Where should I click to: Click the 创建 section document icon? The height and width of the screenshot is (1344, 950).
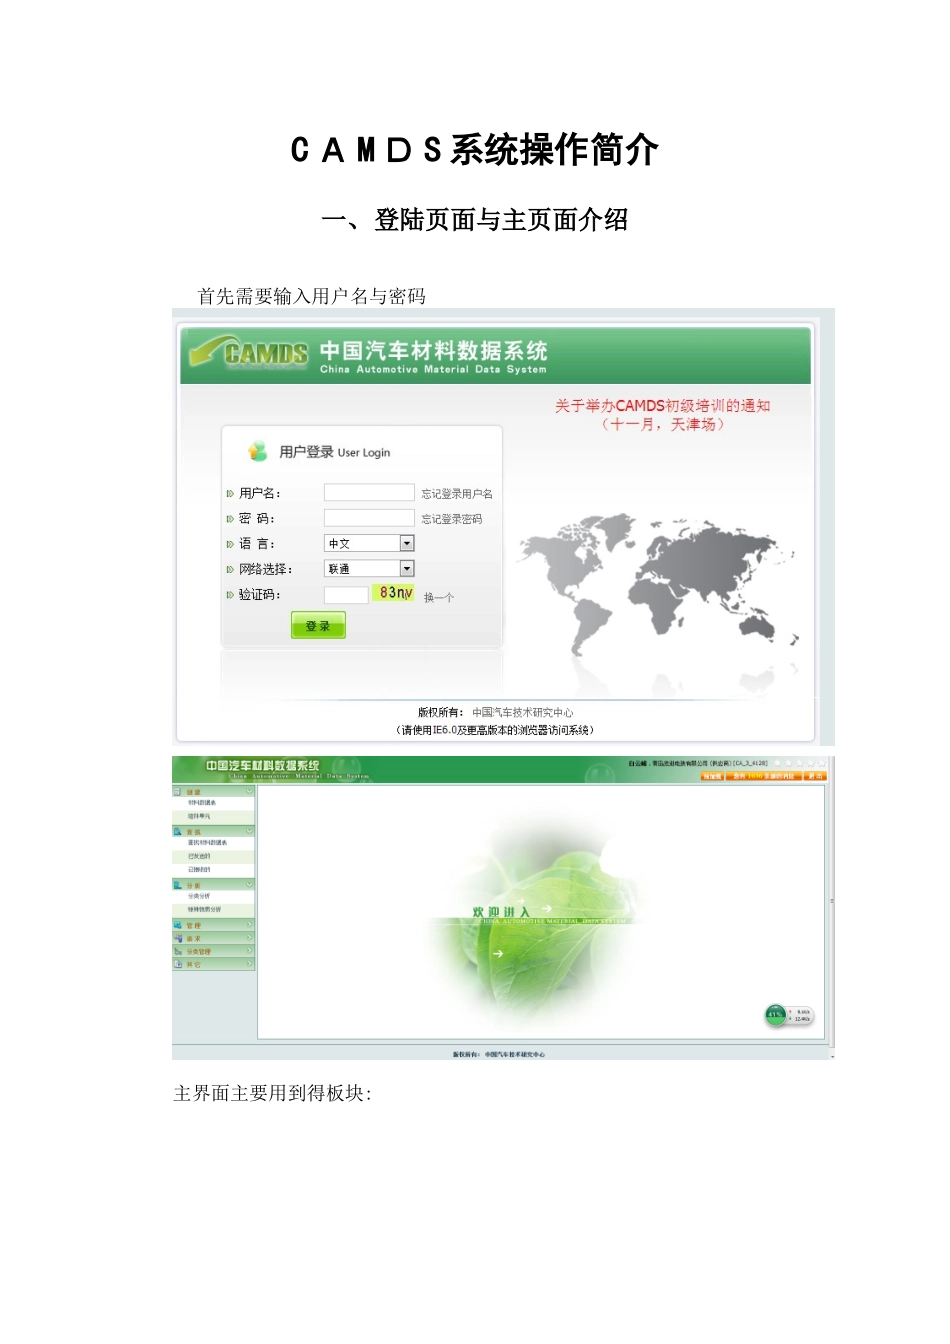pos(177,791)
